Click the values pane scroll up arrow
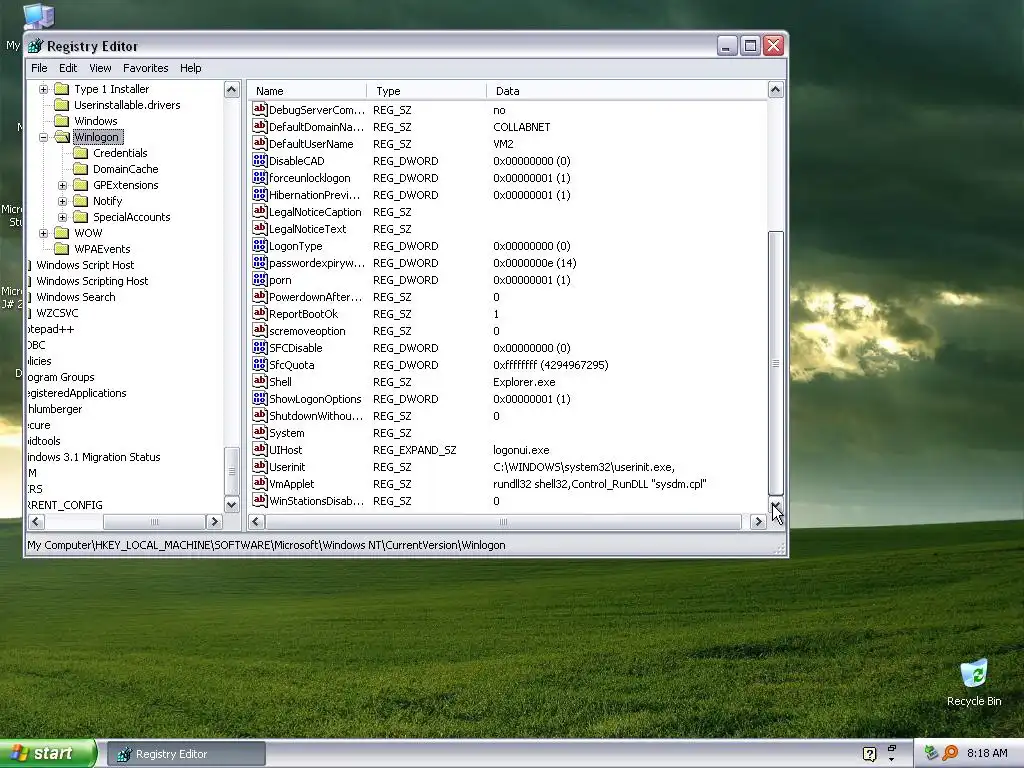1024x768 pixels. click(x=775, y=89)
